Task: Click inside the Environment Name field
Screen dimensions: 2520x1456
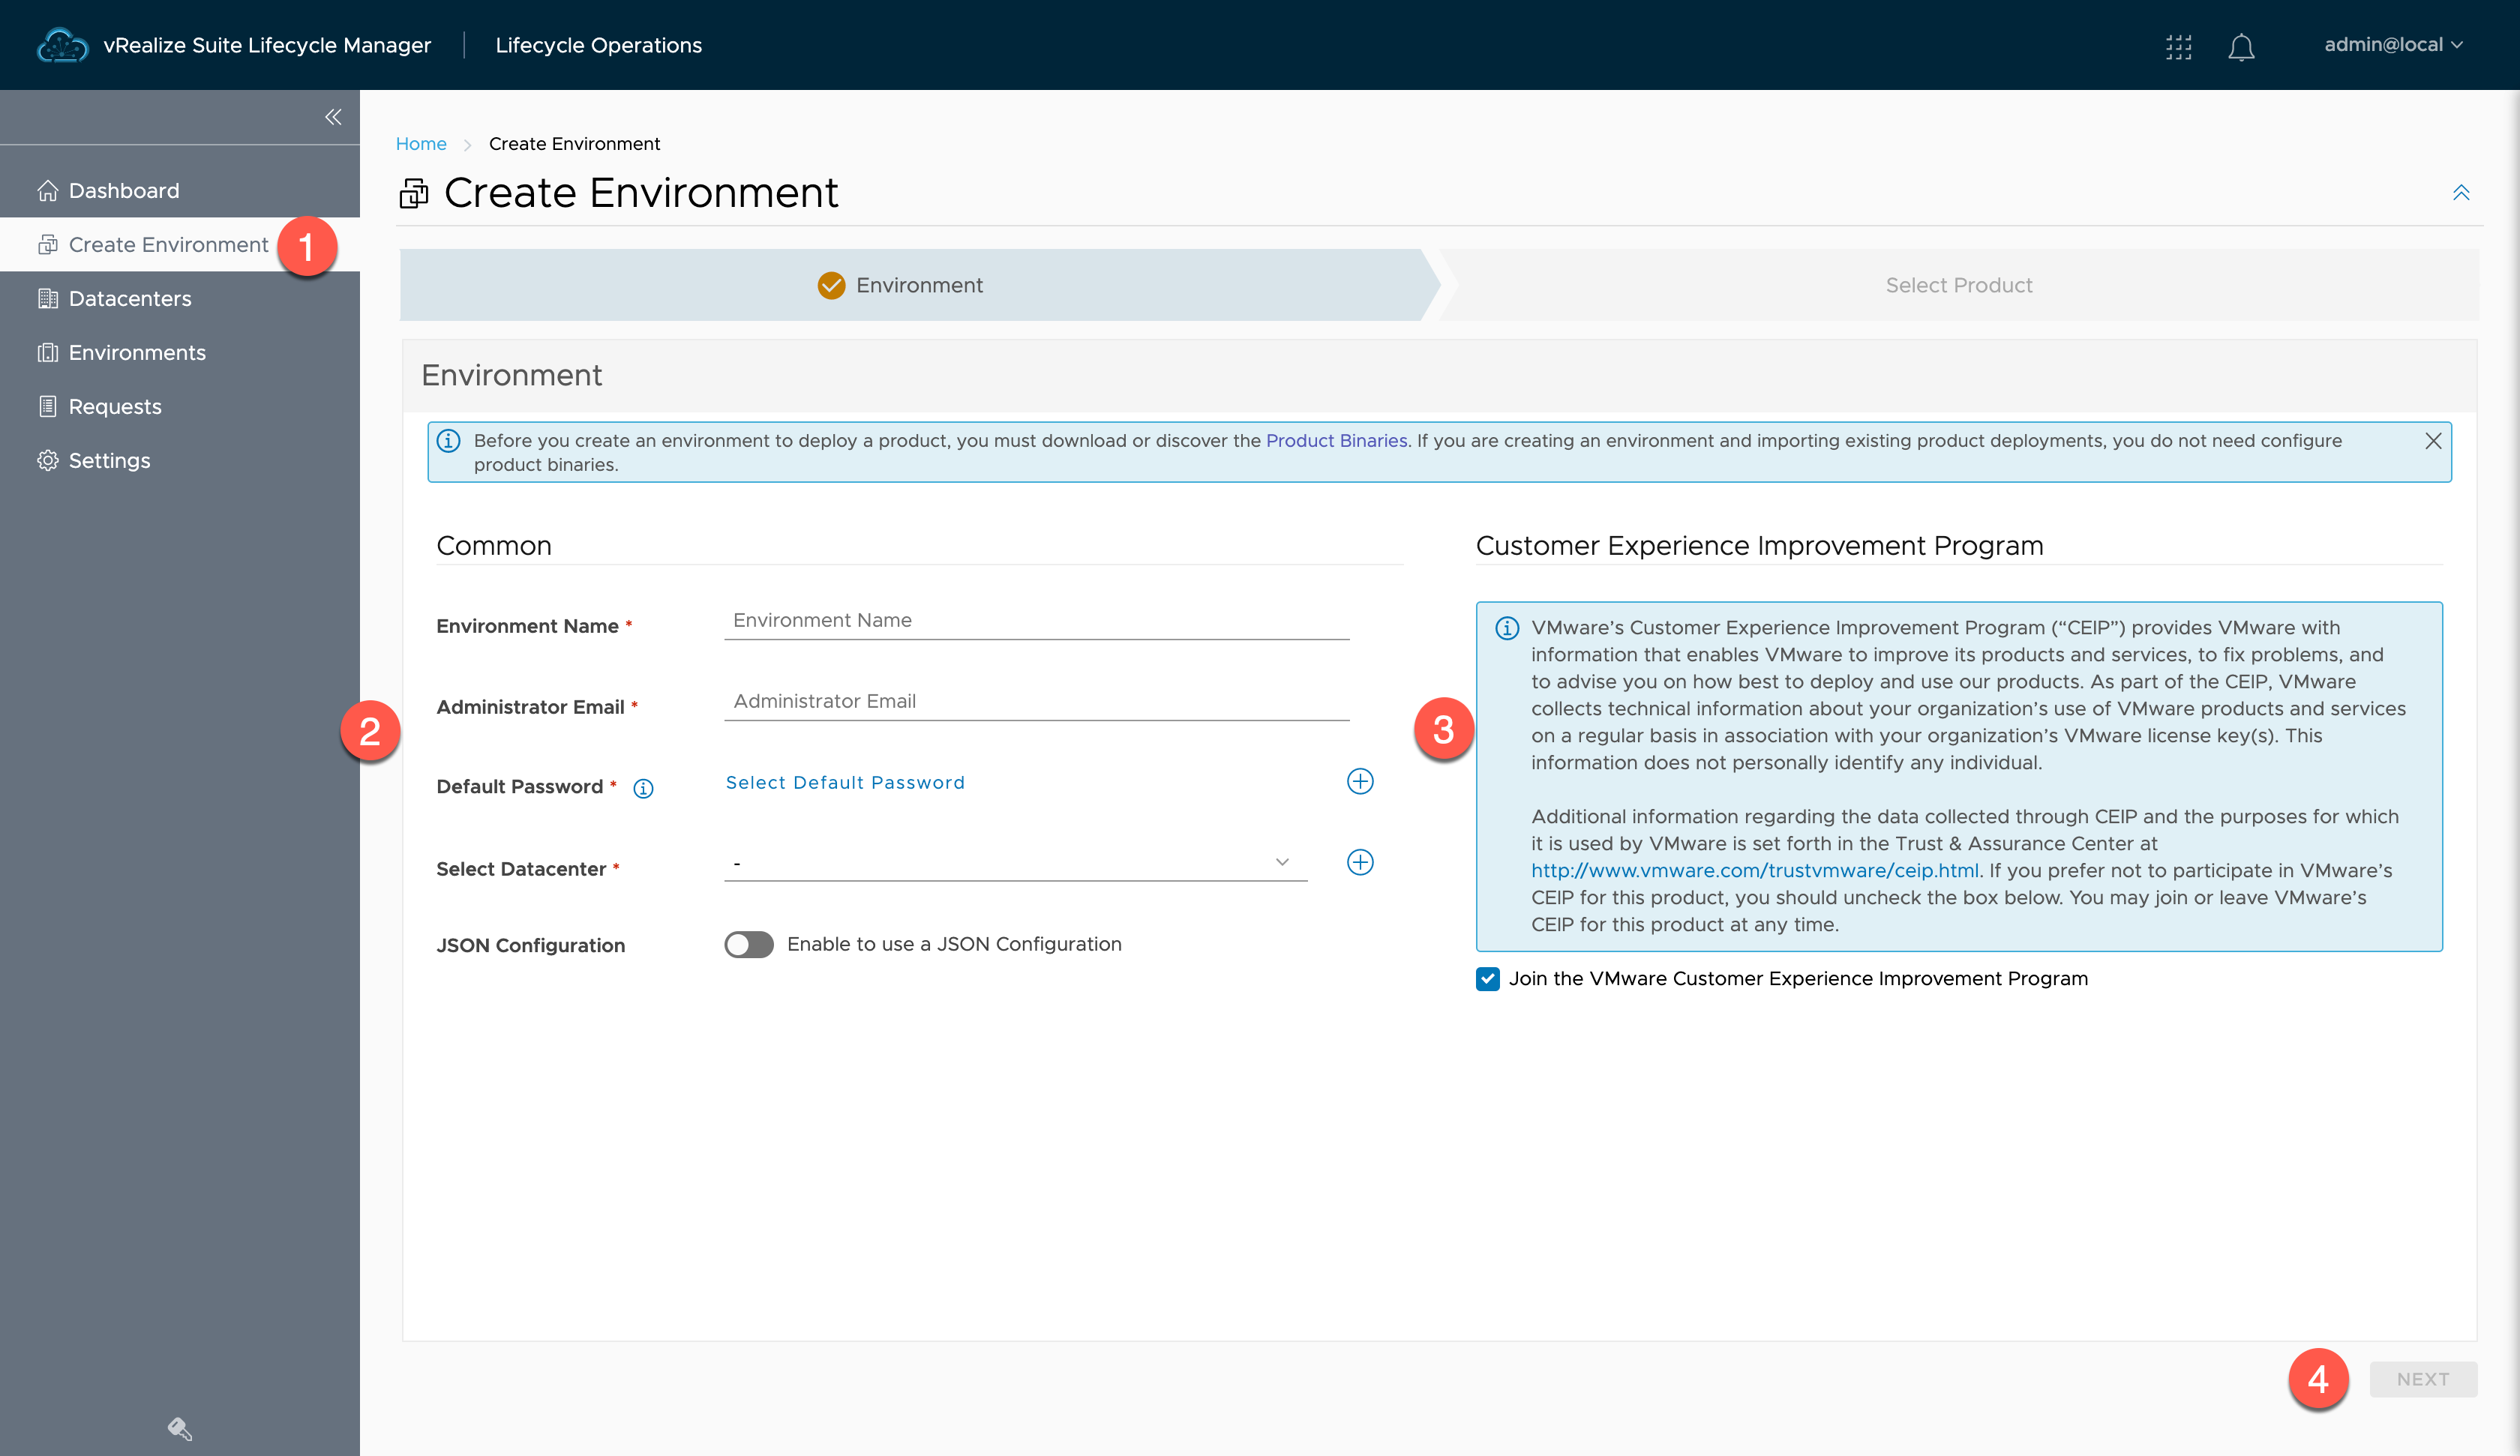Action: coord(1035,620)
